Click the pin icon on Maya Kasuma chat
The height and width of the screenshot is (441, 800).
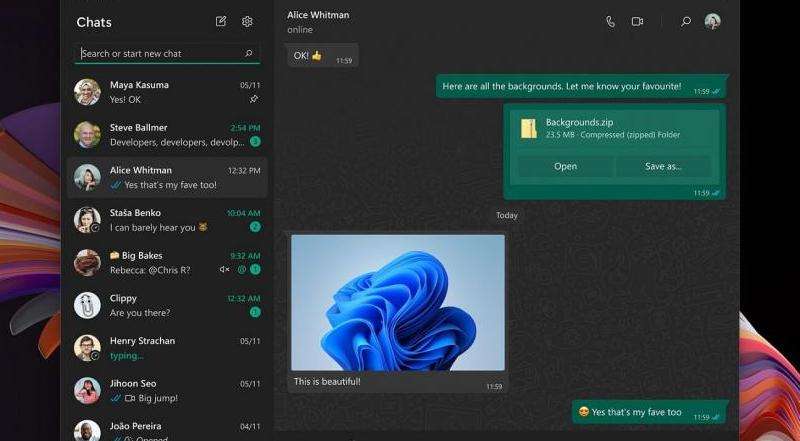tap(253, 100)
